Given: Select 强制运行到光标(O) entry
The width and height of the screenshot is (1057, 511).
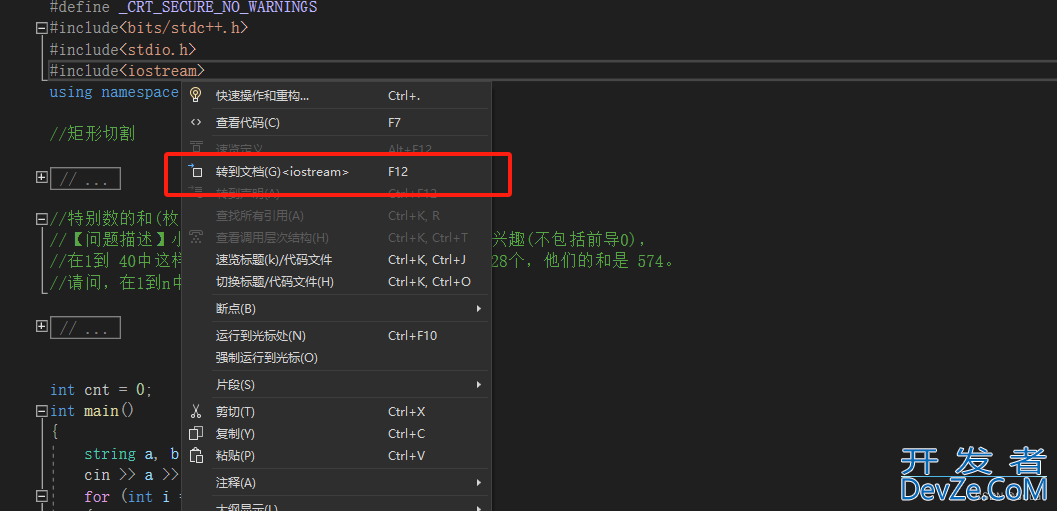Looking at the screenshot, I should click(337, 358).
